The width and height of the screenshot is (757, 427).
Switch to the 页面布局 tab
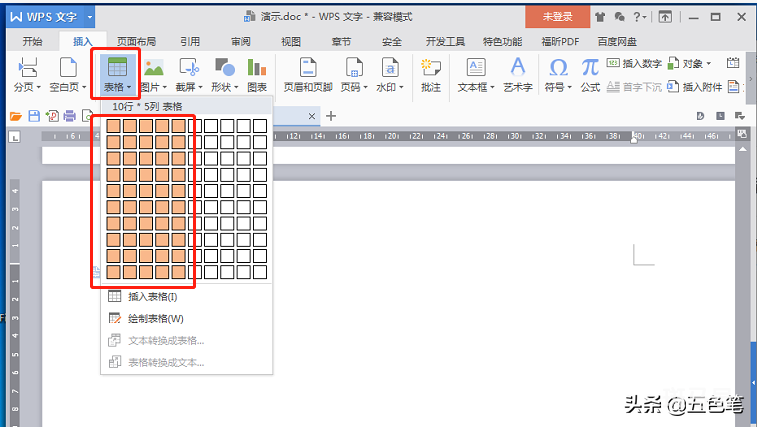(x=137, y=42)
